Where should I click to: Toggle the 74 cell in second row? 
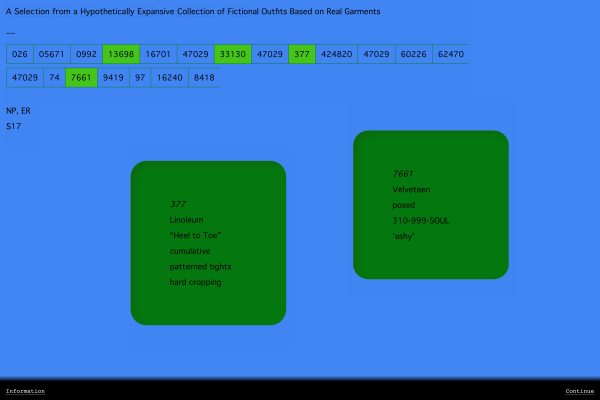(54, 77)
